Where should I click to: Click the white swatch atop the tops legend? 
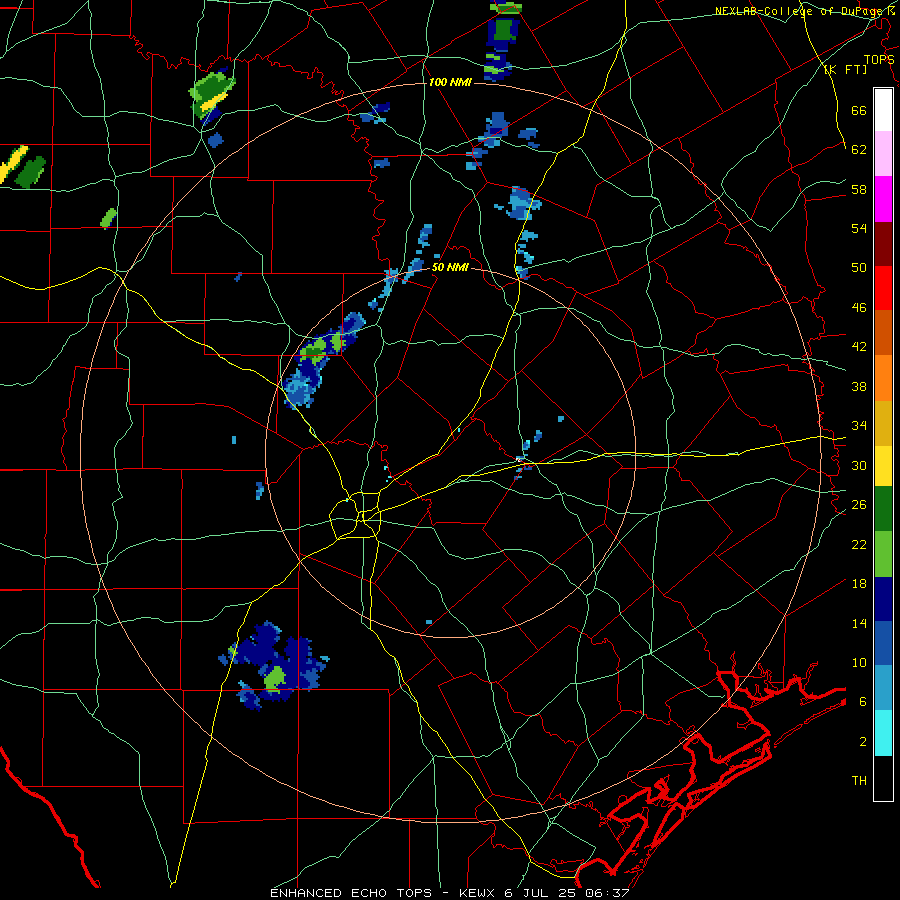883,110
